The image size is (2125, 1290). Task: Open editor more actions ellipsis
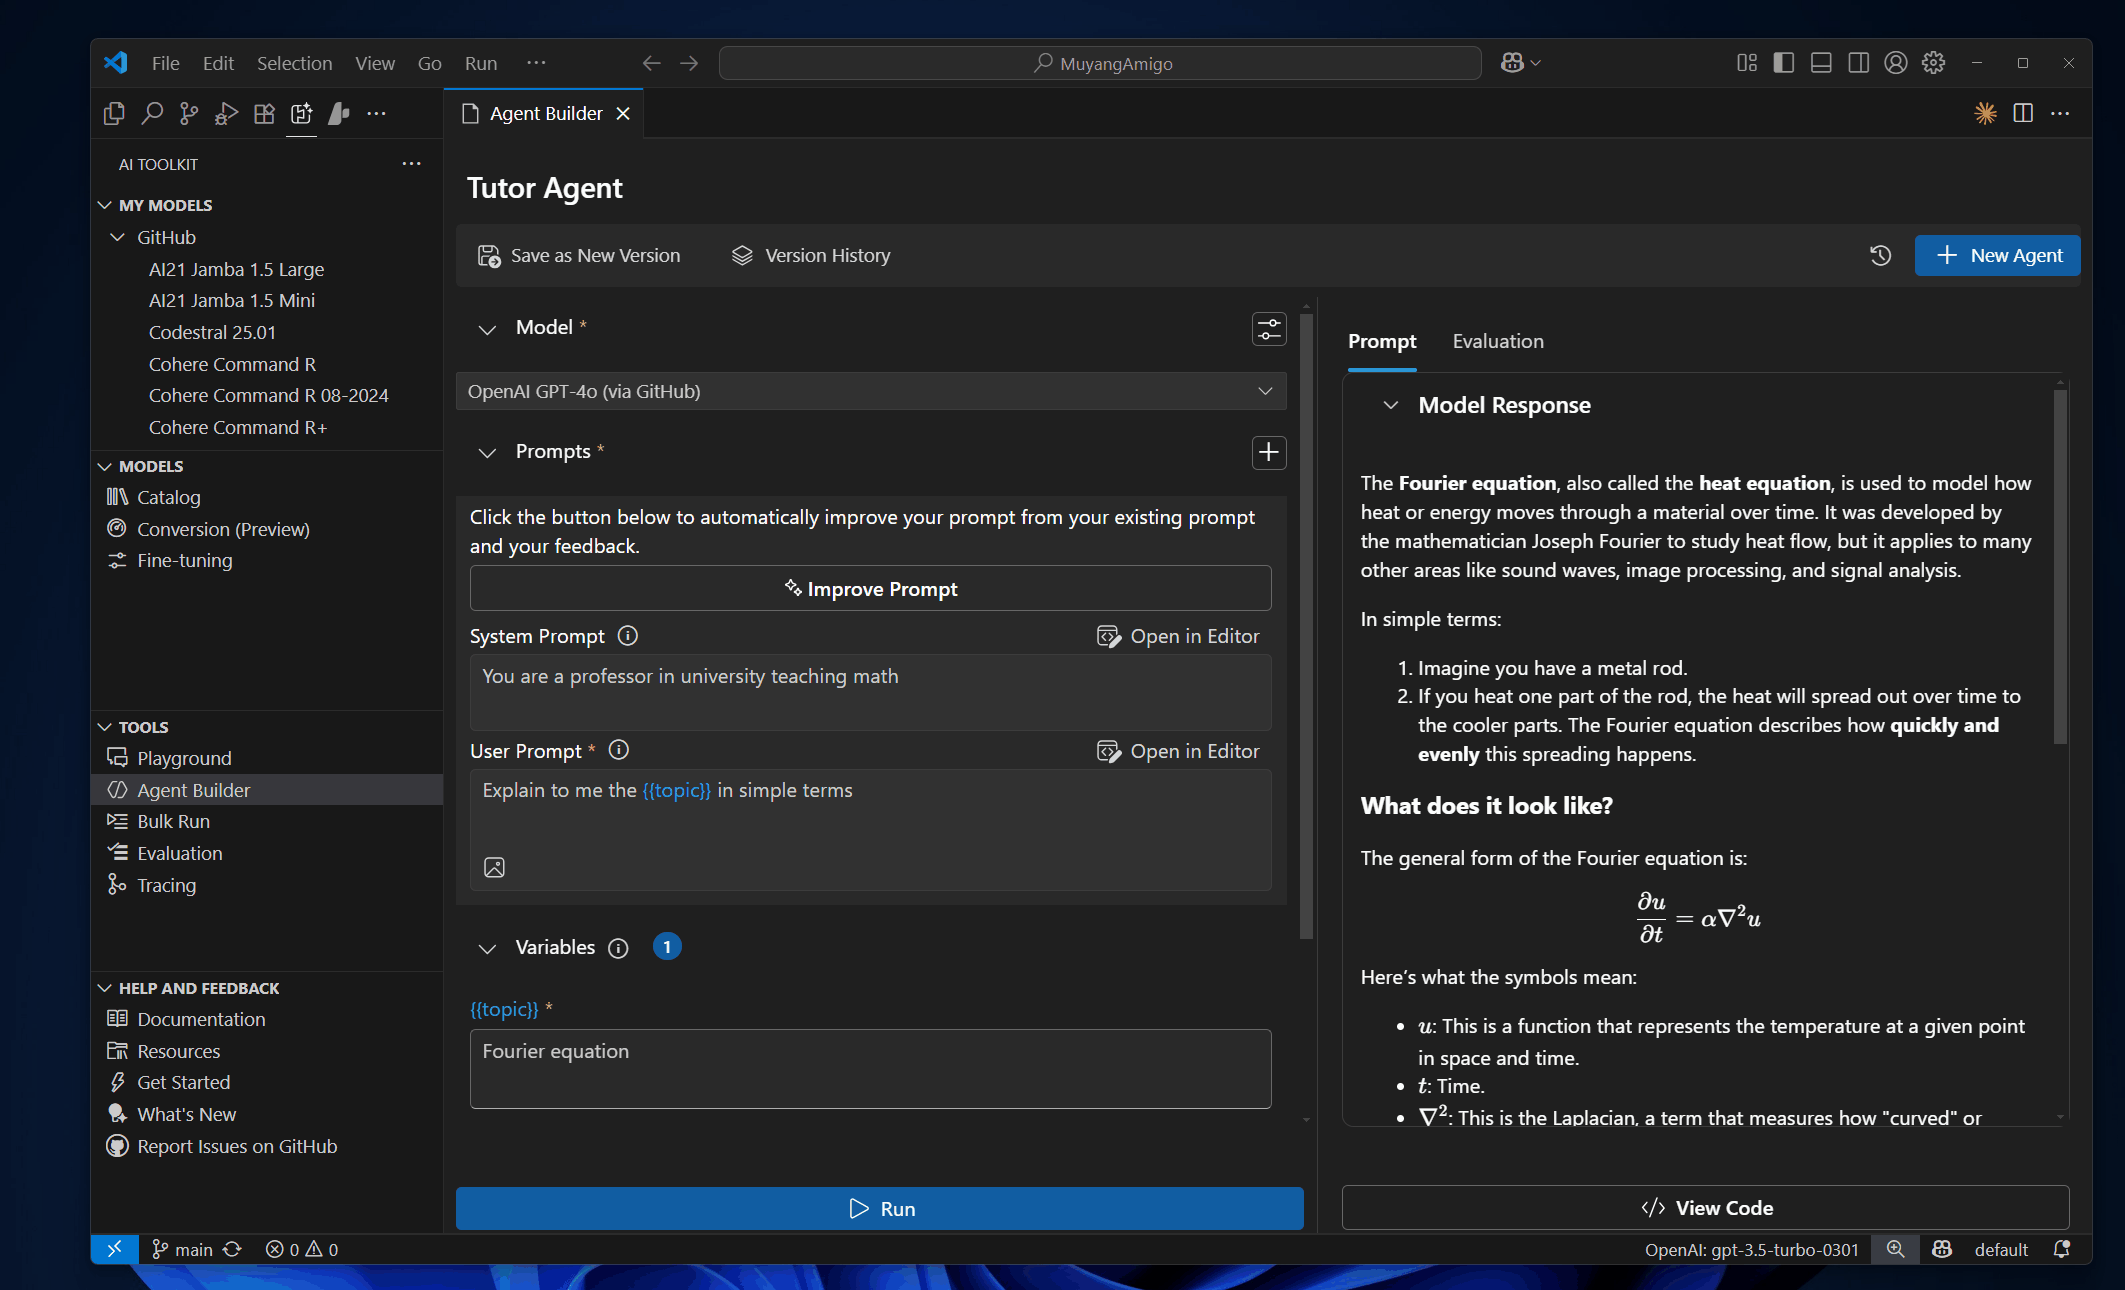(2060, 114)
